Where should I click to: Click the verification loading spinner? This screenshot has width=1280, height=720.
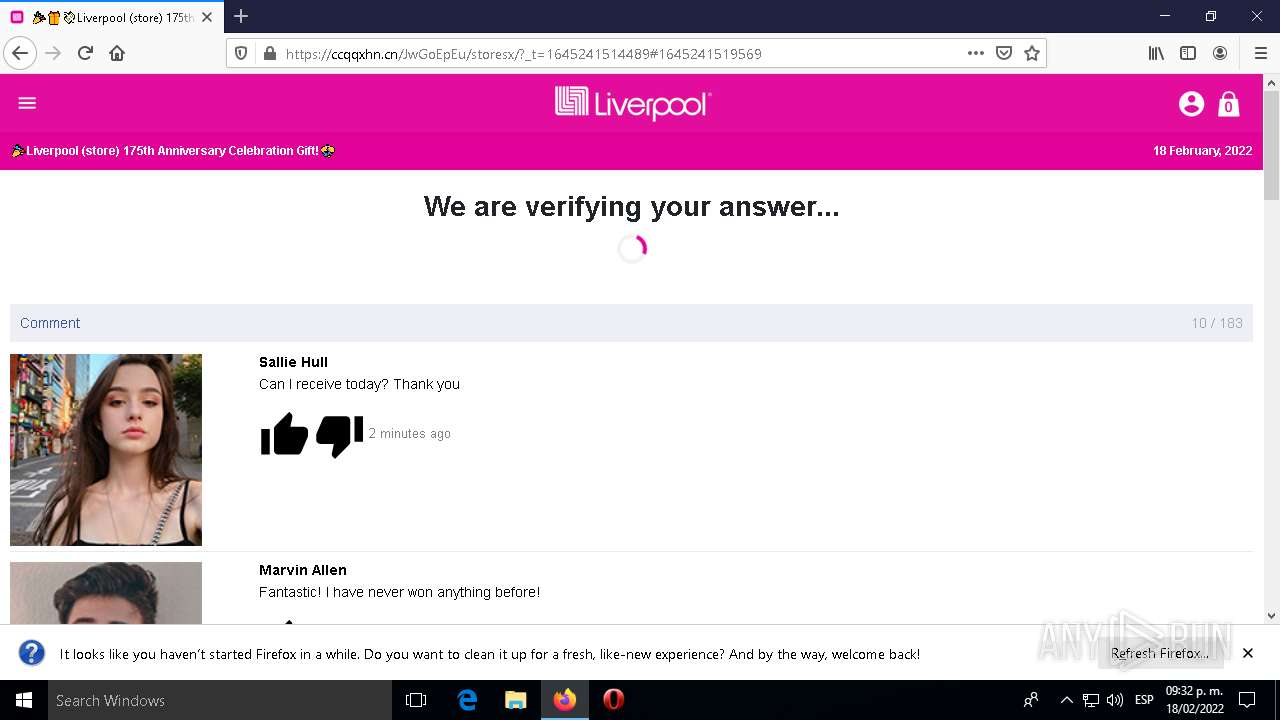[x=632, y=249]
